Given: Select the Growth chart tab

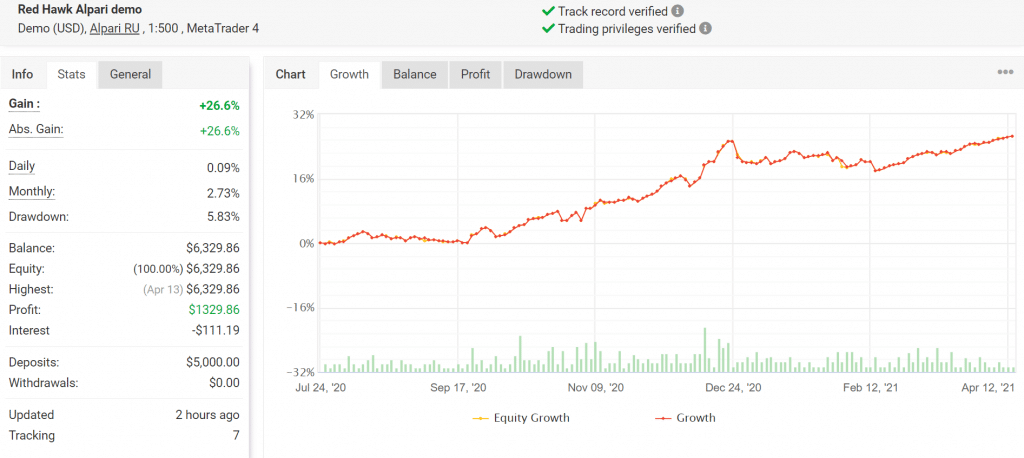Looking at the screenshot, I should coord(349,74).
